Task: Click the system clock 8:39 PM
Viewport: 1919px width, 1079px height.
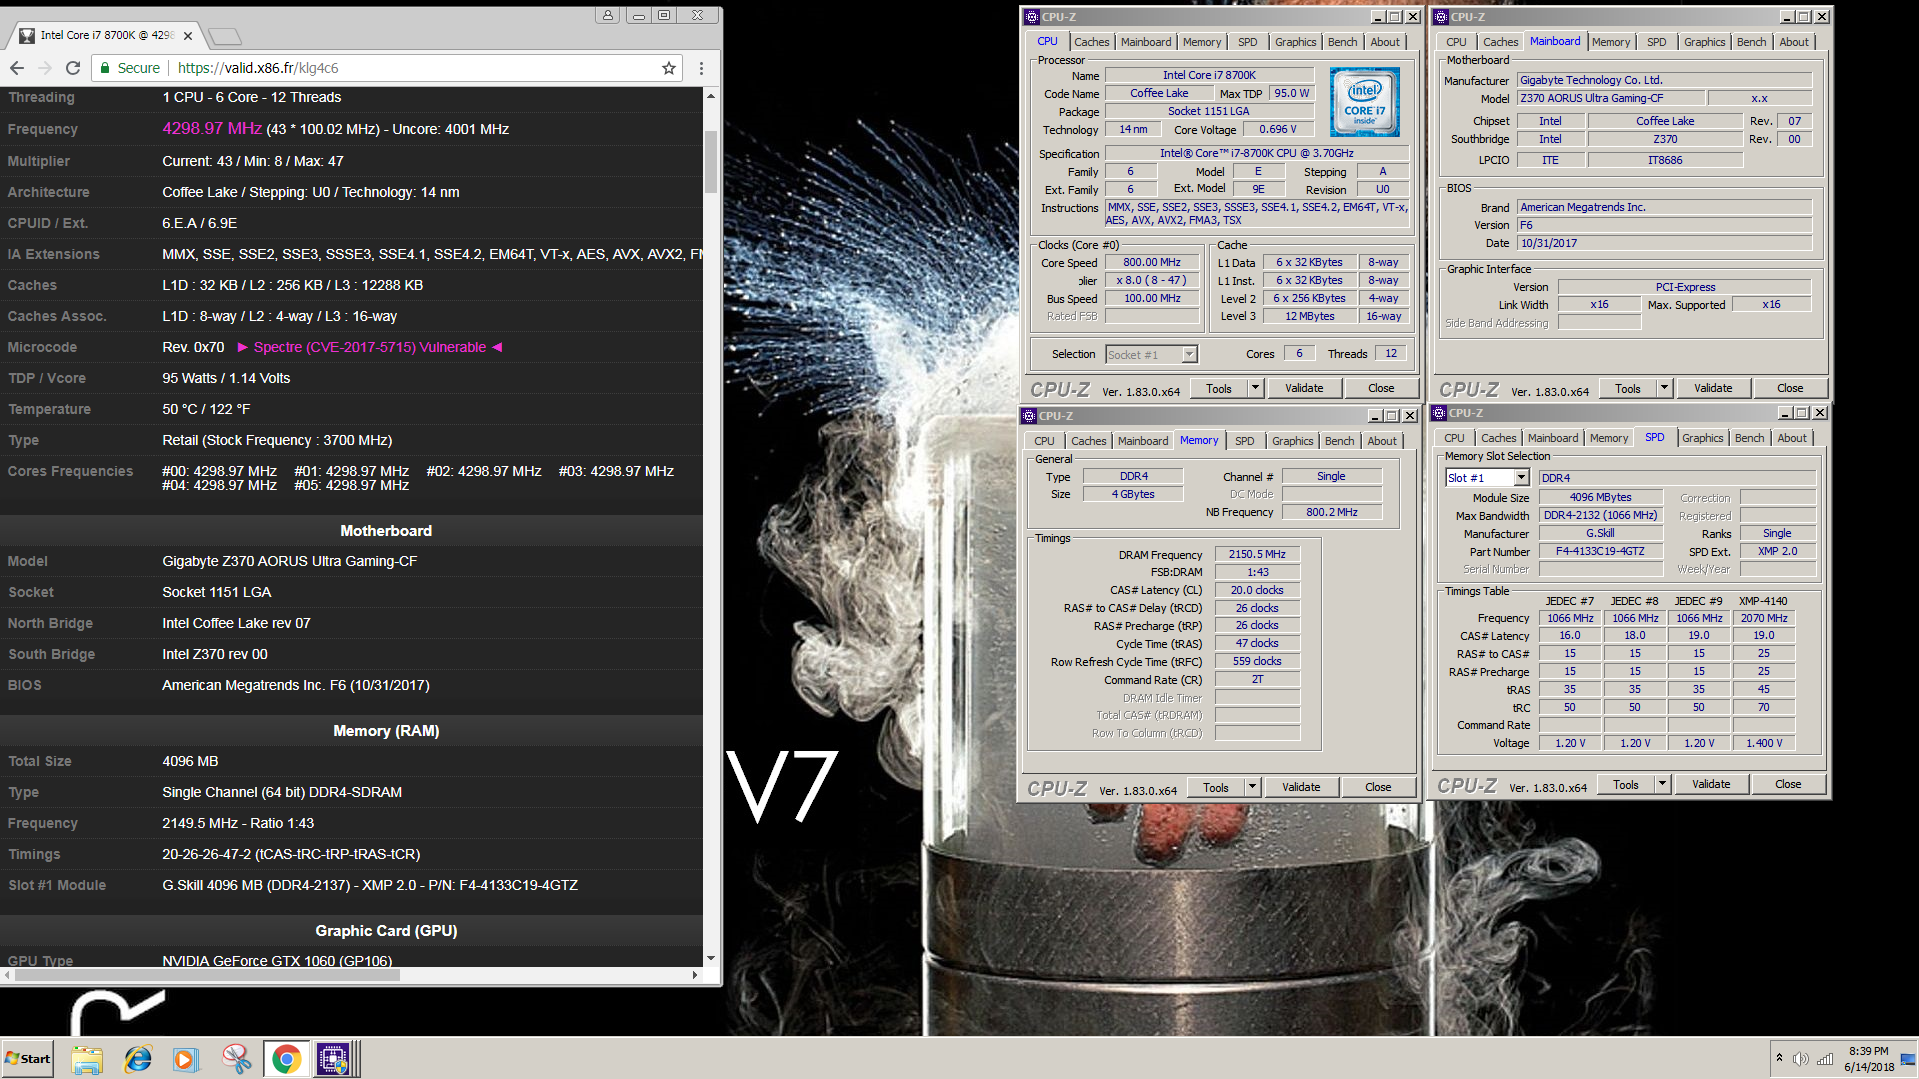Action: tap(1868, 1051)
